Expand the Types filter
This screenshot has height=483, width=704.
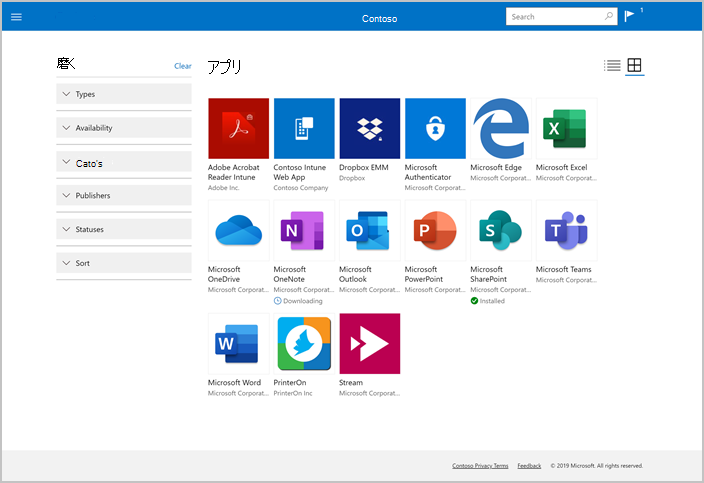point(124,94)
